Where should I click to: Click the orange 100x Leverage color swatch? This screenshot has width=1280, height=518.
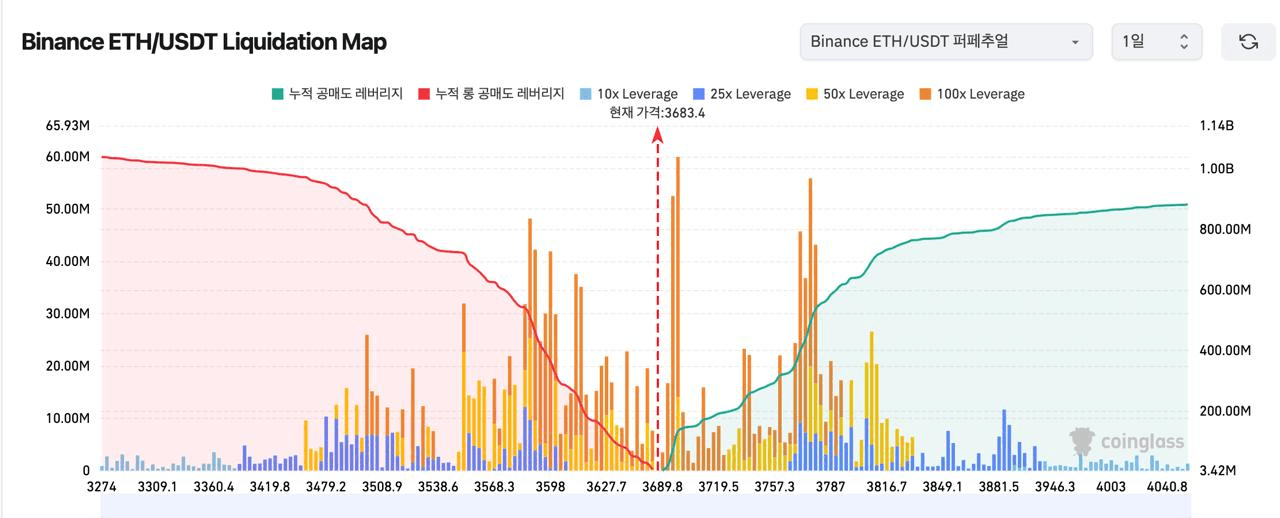[x=926, y=94]
